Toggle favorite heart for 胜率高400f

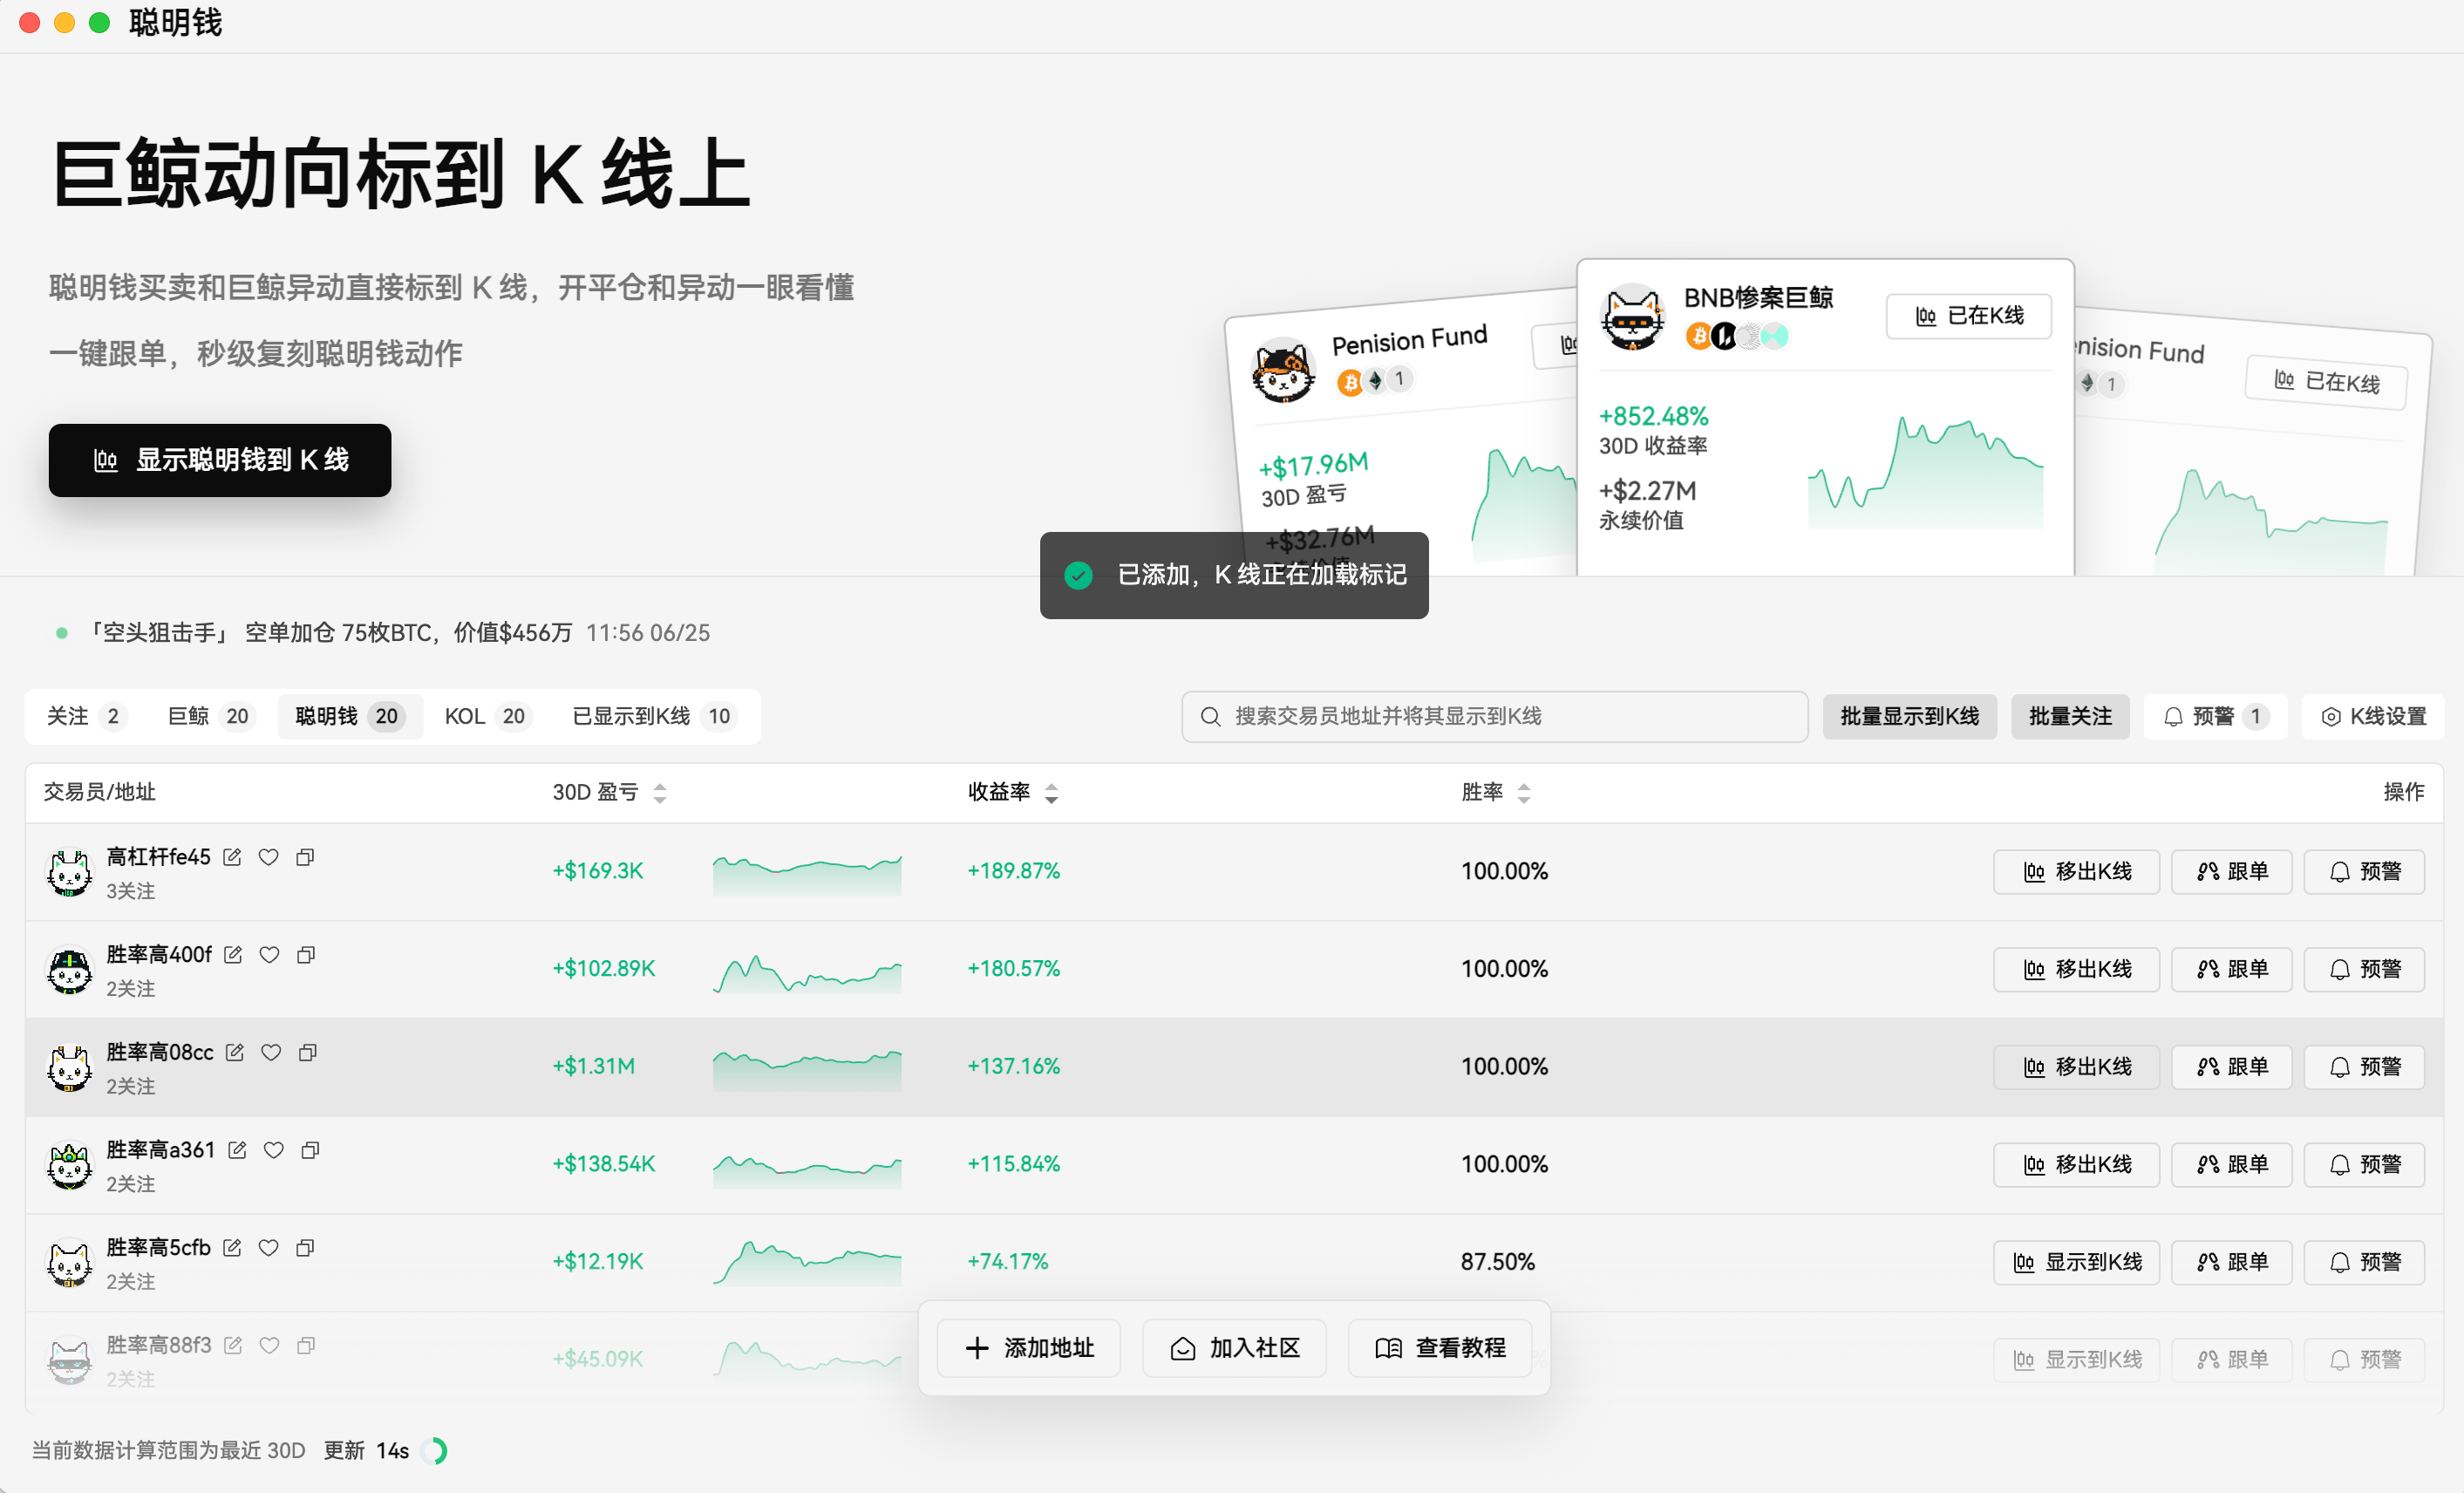click(269, 955)
